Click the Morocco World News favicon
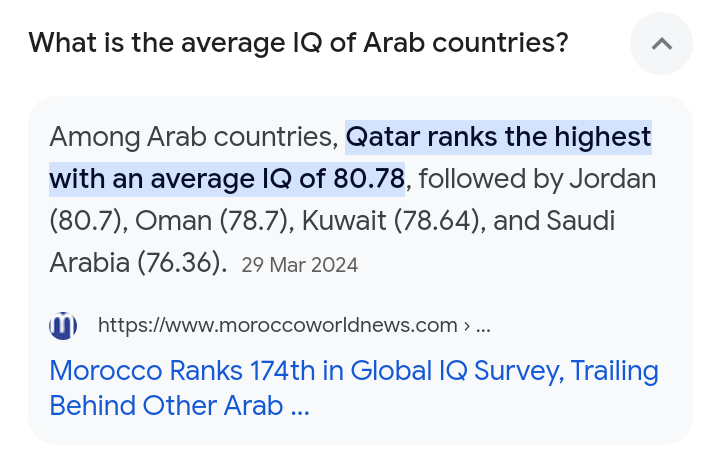Image resolution: width=720 pixels, height=452 pixels. (63, 325)
